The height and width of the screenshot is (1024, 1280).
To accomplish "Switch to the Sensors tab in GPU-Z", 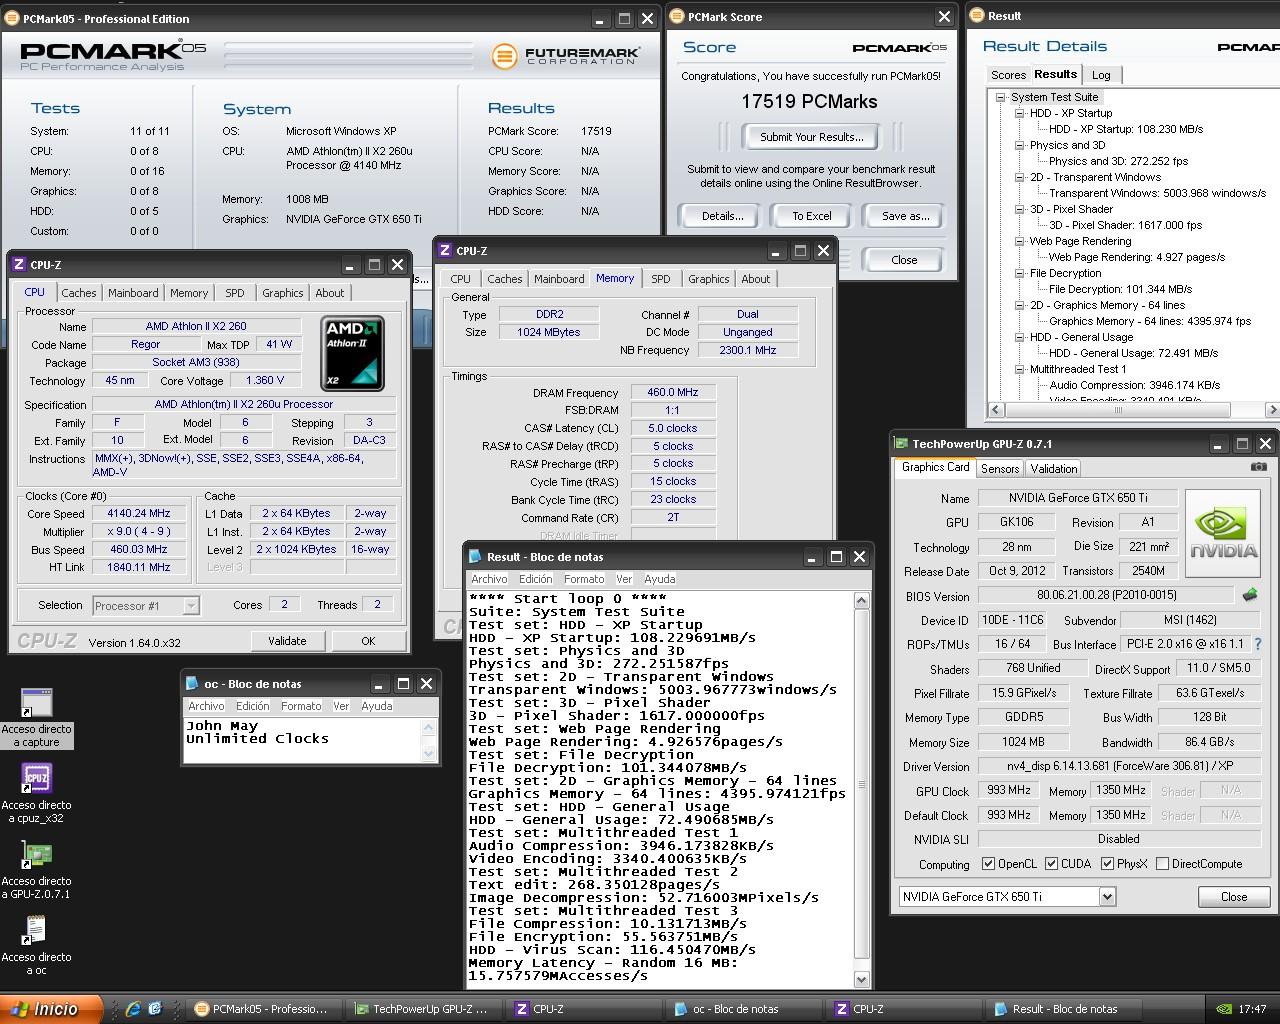I will click(1000, 468).
